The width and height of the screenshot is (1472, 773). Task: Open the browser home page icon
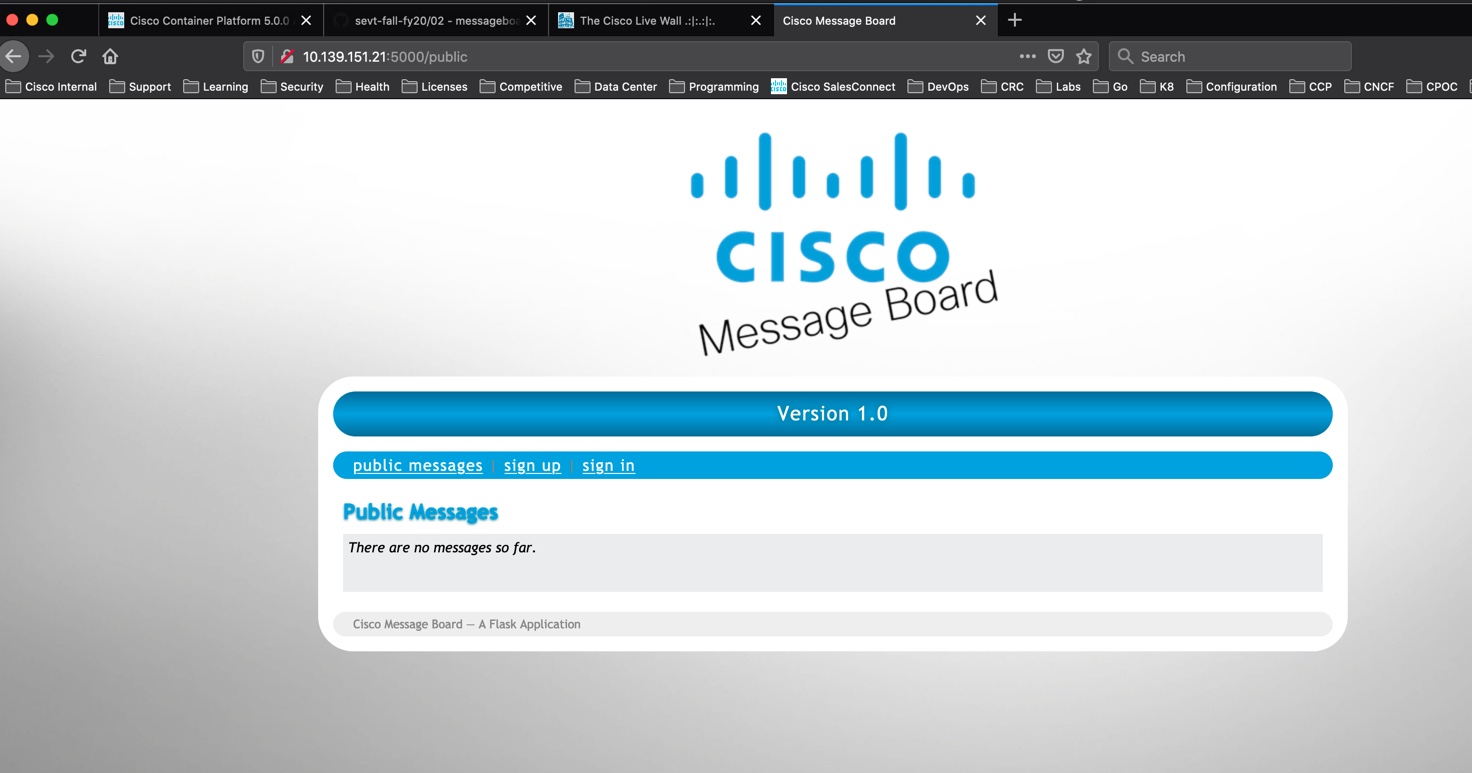[x=110, y=57]
